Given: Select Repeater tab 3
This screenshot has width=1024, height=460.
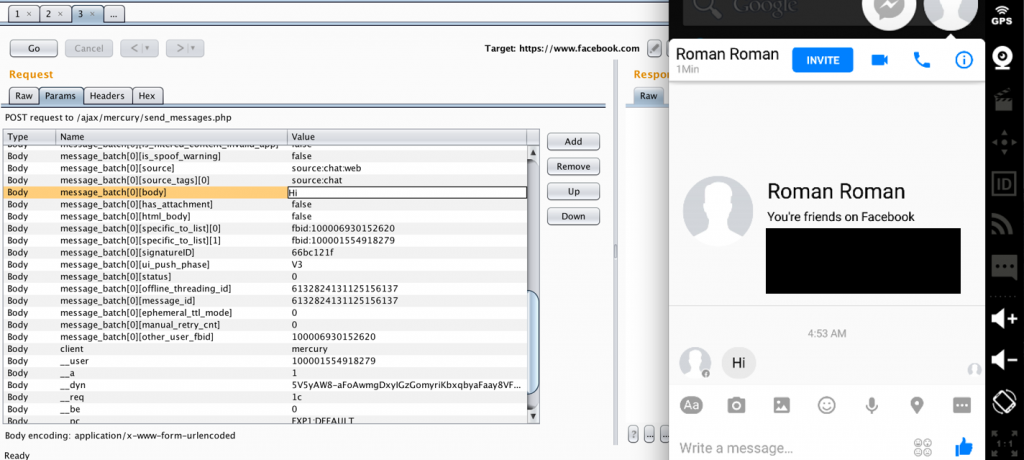Looking at the screenshot, I should pyautogui.click(x=87, y=13).
